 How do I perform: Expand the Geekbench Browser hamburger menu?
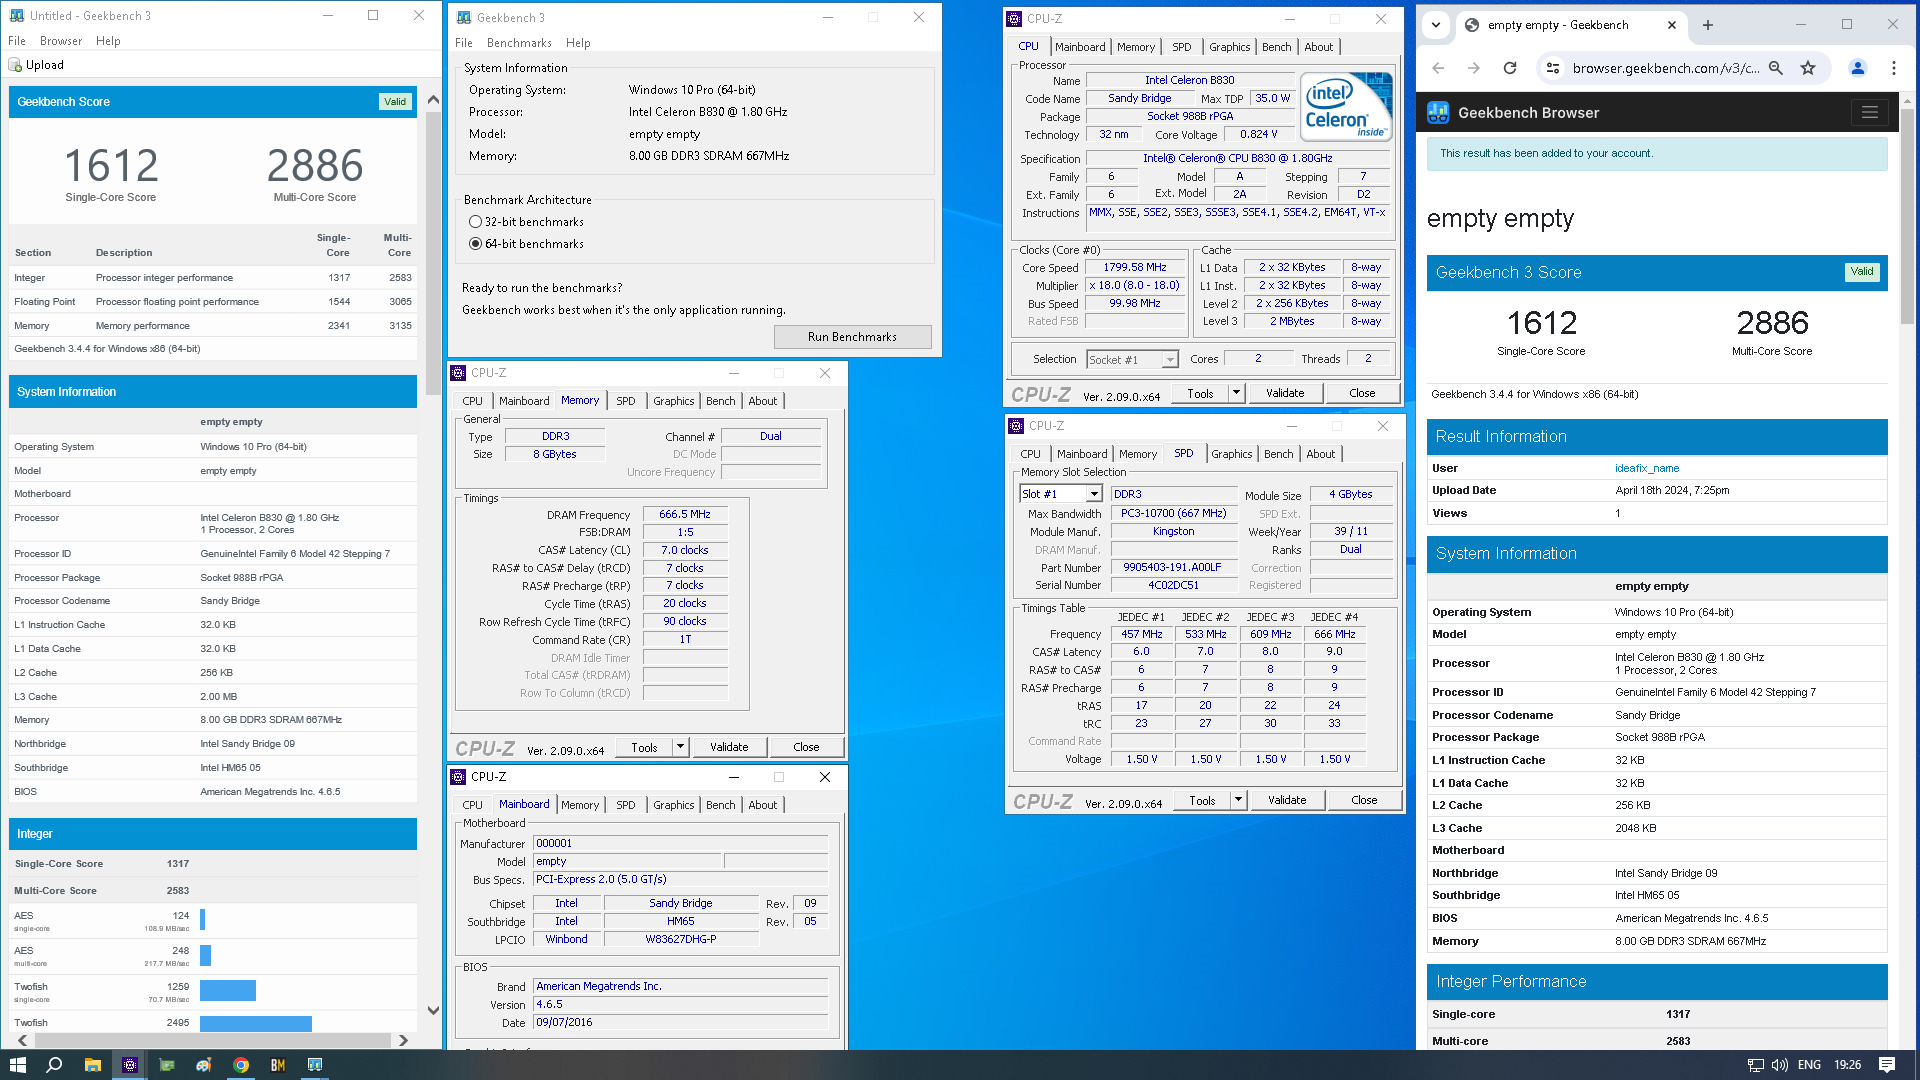[x=1869, y=112]
